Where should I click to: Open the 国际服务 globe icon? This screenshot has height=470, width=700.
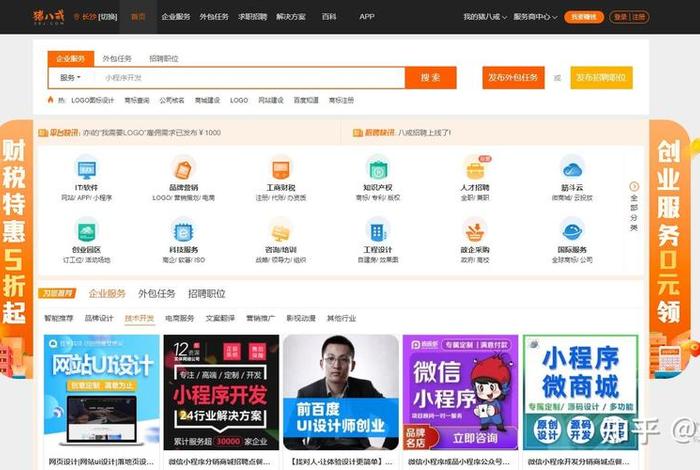572,231
